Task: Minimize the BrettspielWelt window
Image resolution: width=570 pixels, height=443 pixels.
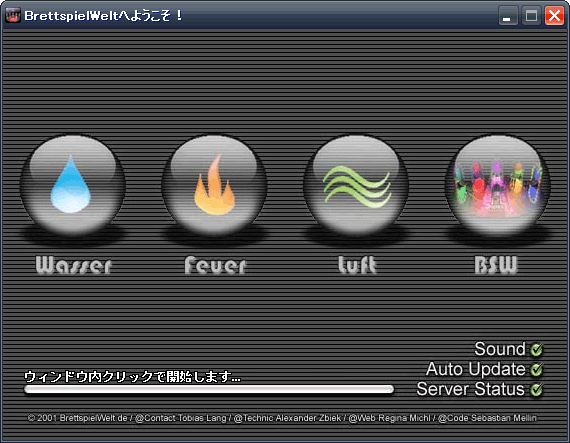Action: (x=507, y=16)
